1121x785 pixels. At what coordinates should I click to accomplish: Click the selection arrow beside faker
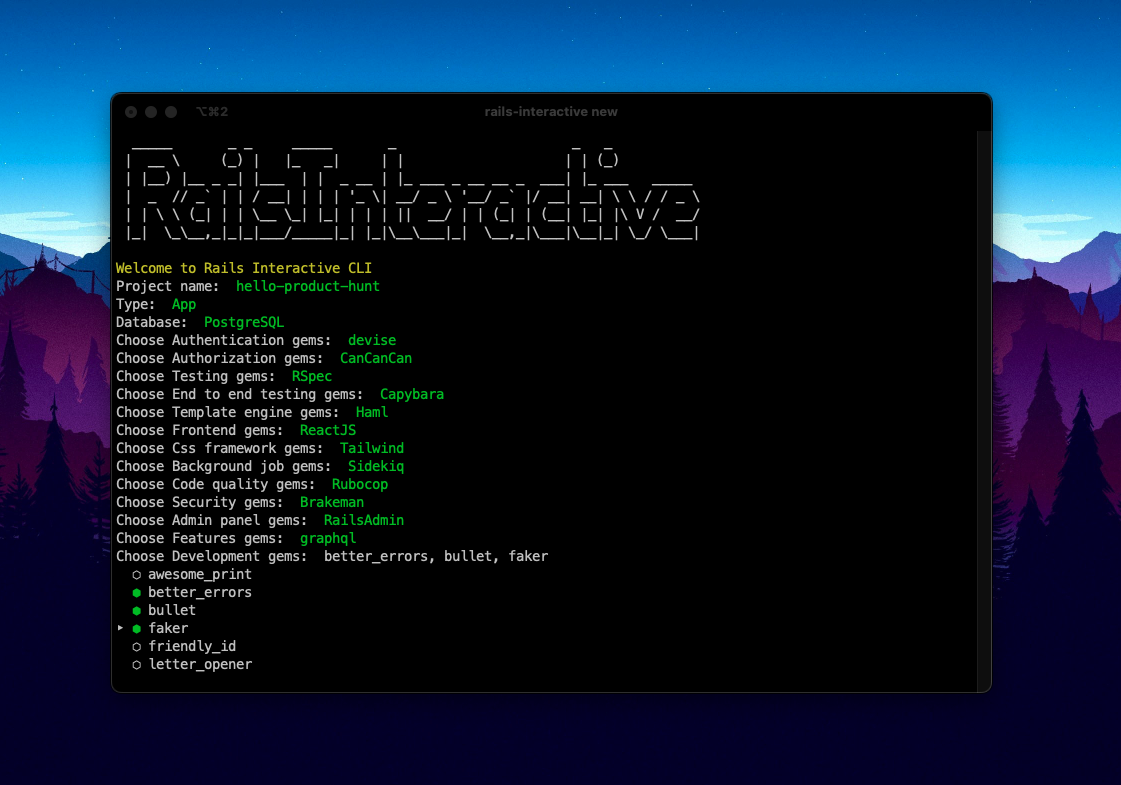click(121, 628)
